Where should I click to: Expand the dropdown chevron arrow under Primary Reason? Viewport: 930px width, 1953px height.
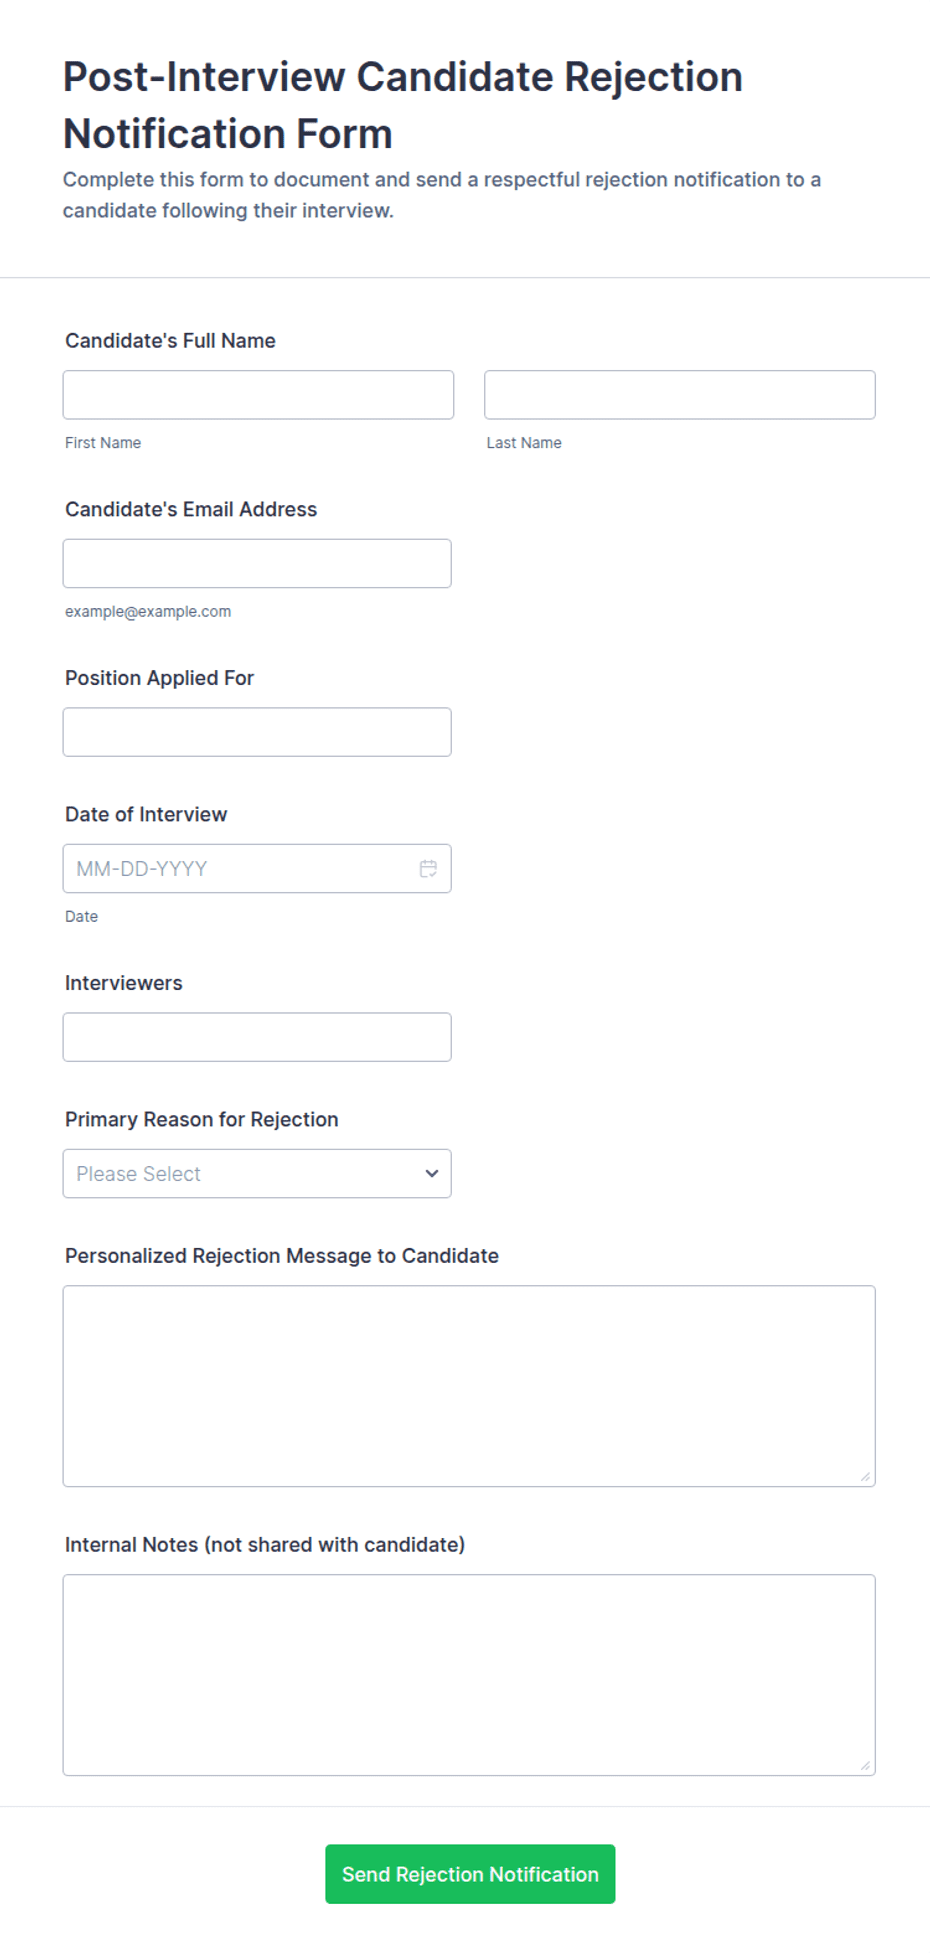coord(431,1173)
